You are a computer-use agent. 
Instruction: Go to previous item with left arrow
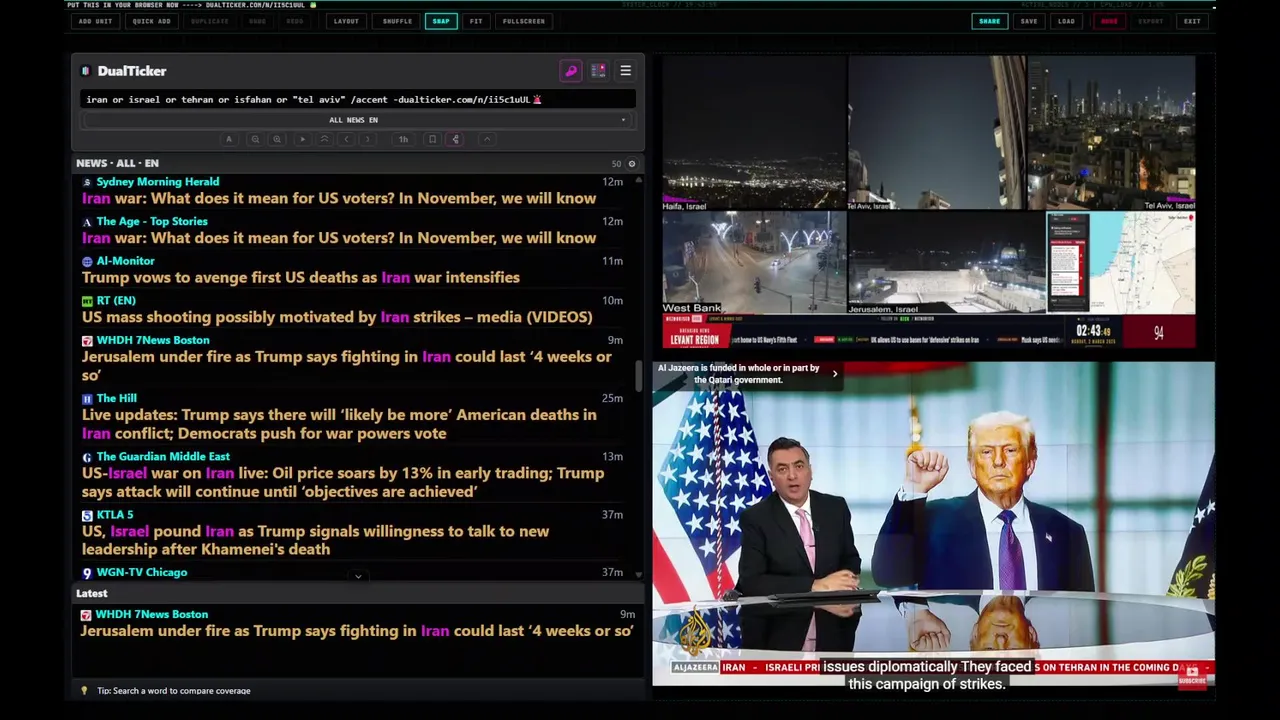[346, 139]
